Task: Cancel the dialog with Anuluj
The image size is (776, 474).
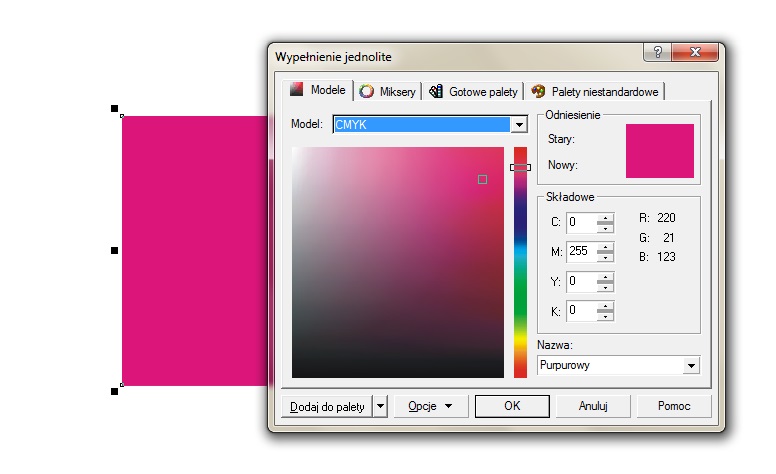Action: click(x=593, y=406)
